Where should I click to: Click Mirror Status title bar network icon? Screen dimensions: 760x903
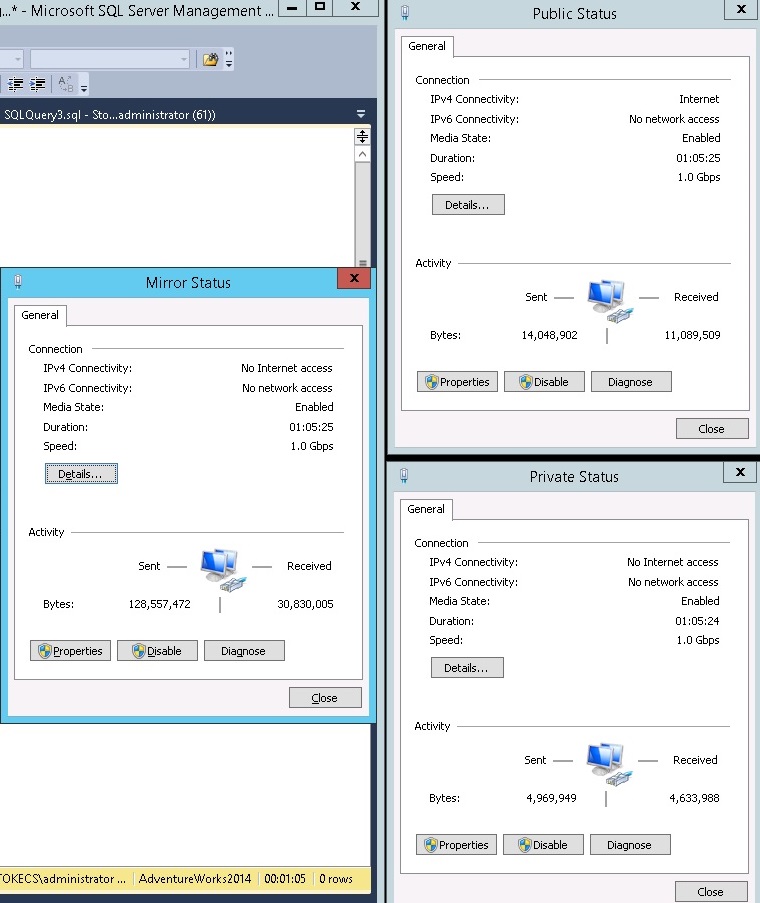point(18,282)
